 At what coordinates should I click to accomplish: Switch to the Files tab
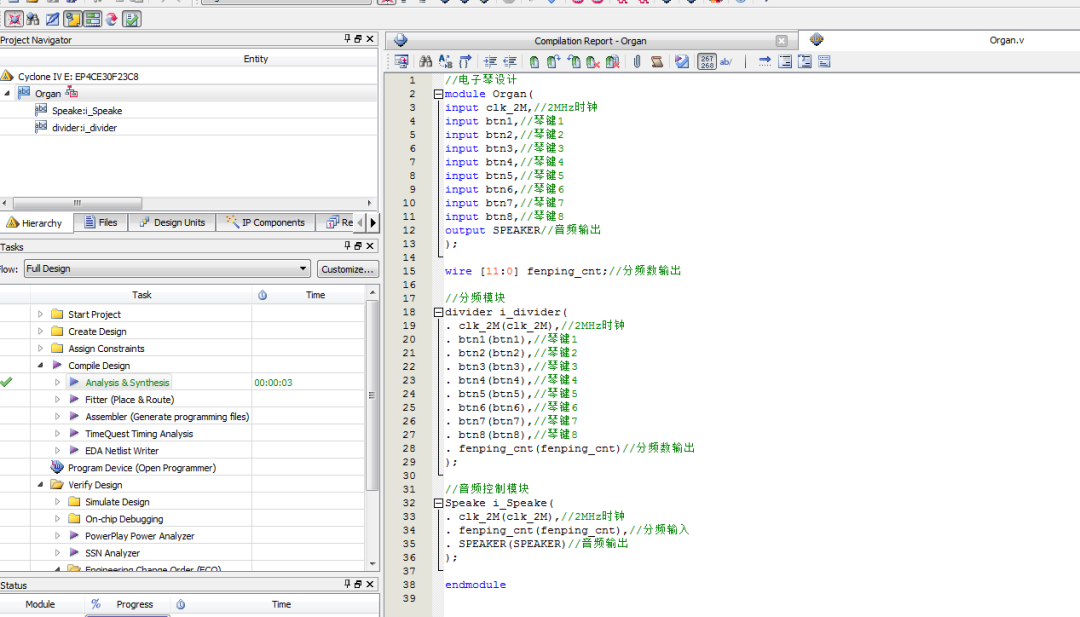tap(100, 223)
